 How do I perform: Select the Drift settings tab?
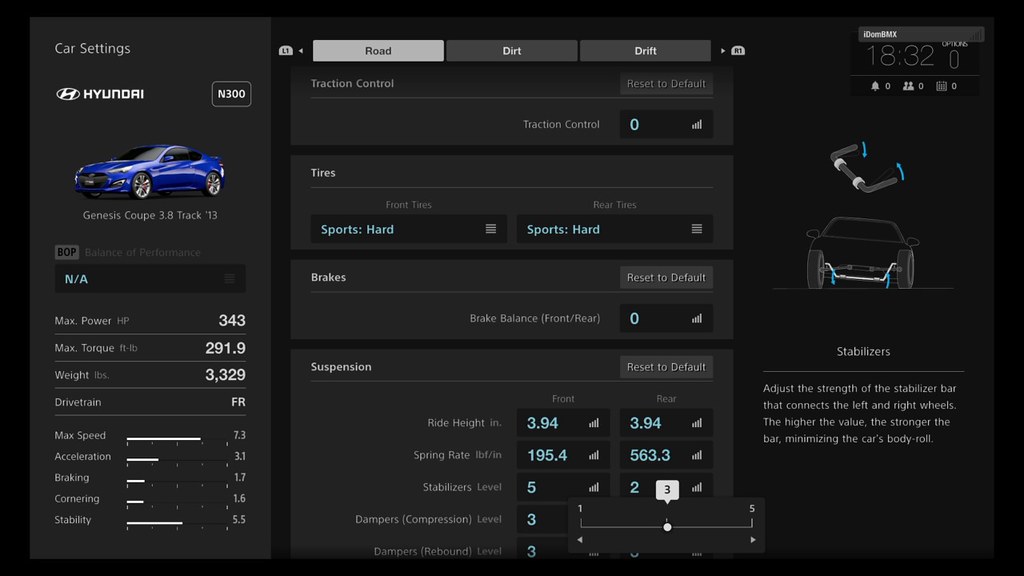(645, 51)
